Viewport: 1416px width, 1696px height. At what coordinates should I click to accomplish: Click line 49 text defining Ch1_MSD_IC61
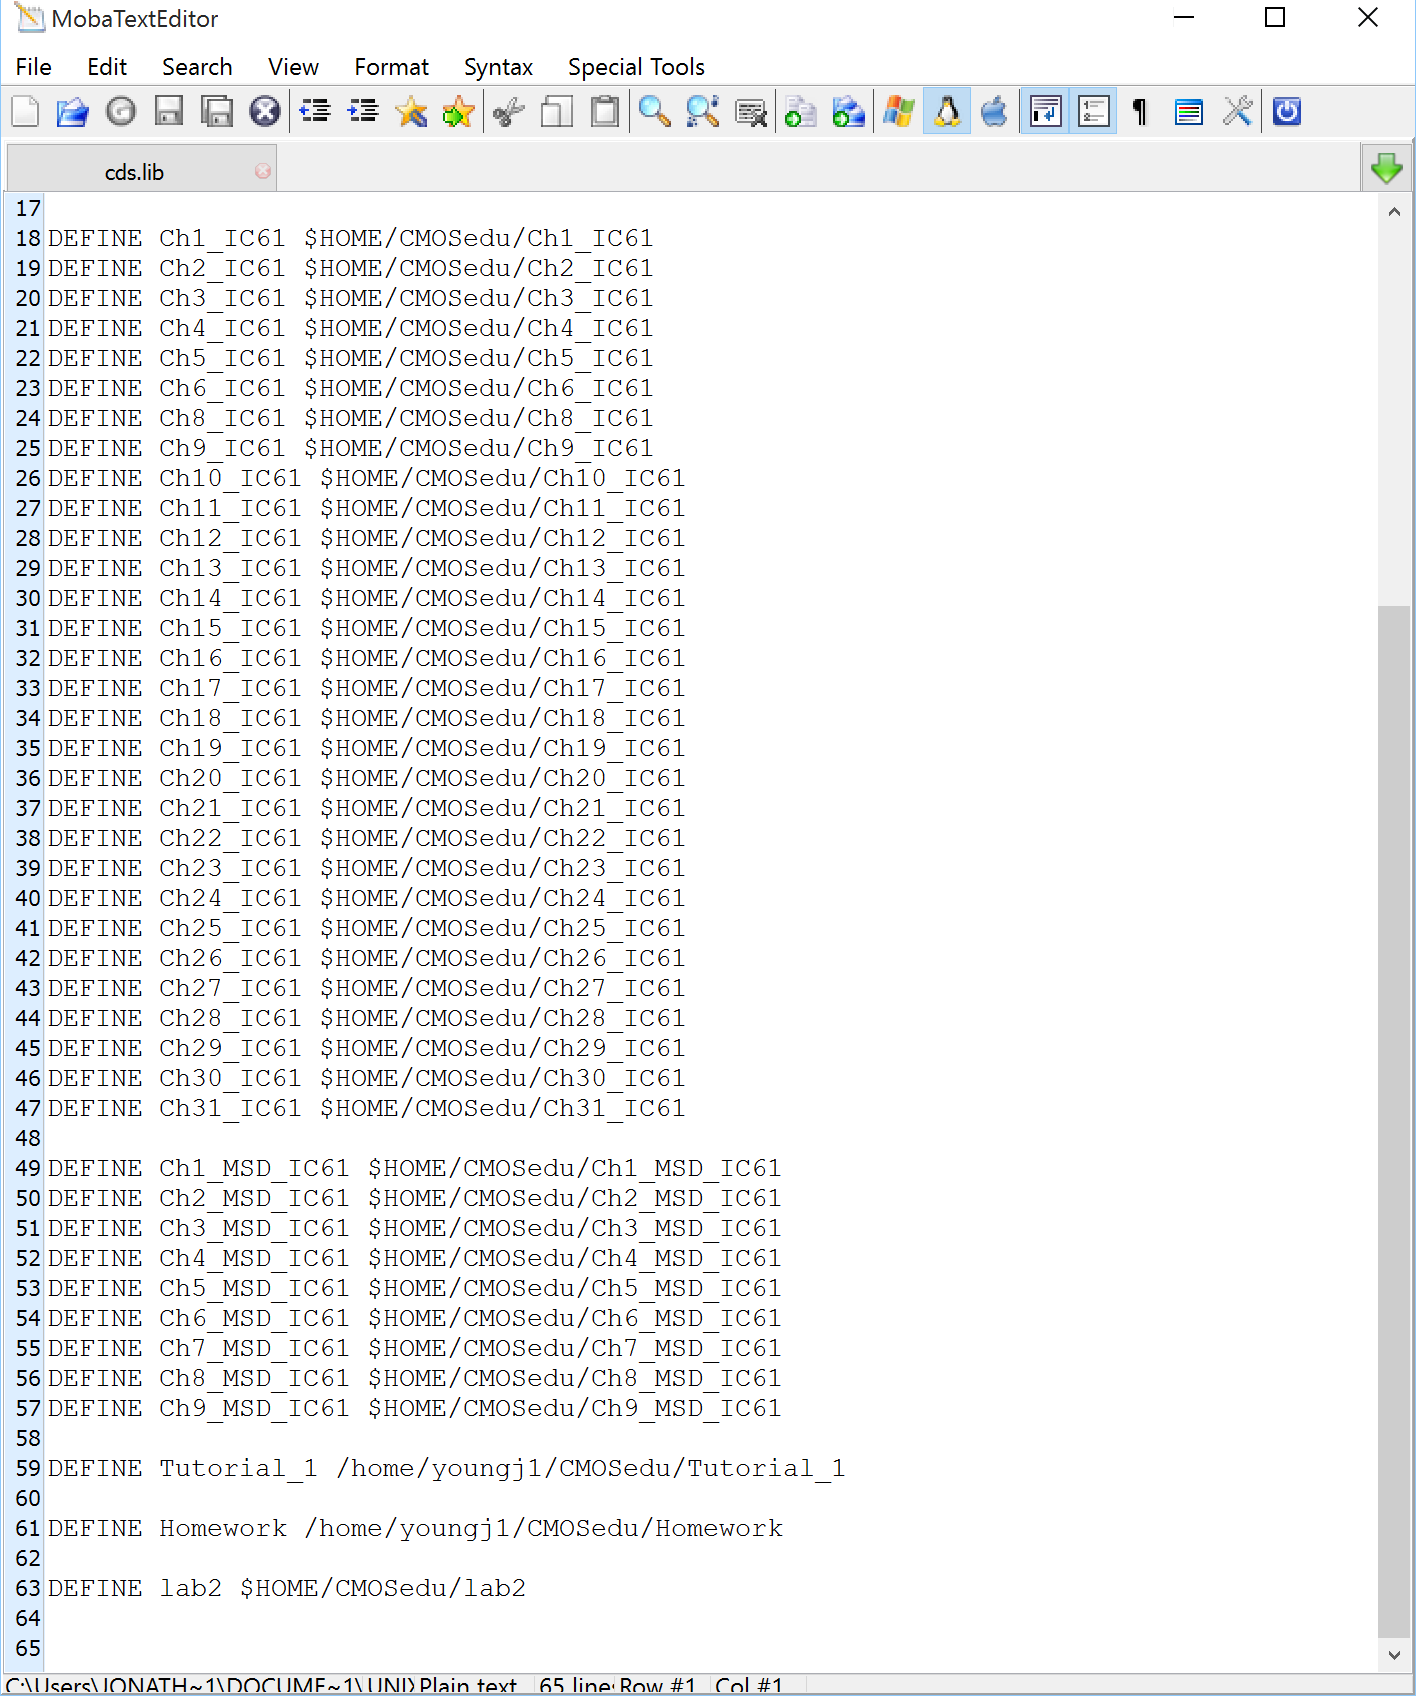click(x=414, y=1168)
